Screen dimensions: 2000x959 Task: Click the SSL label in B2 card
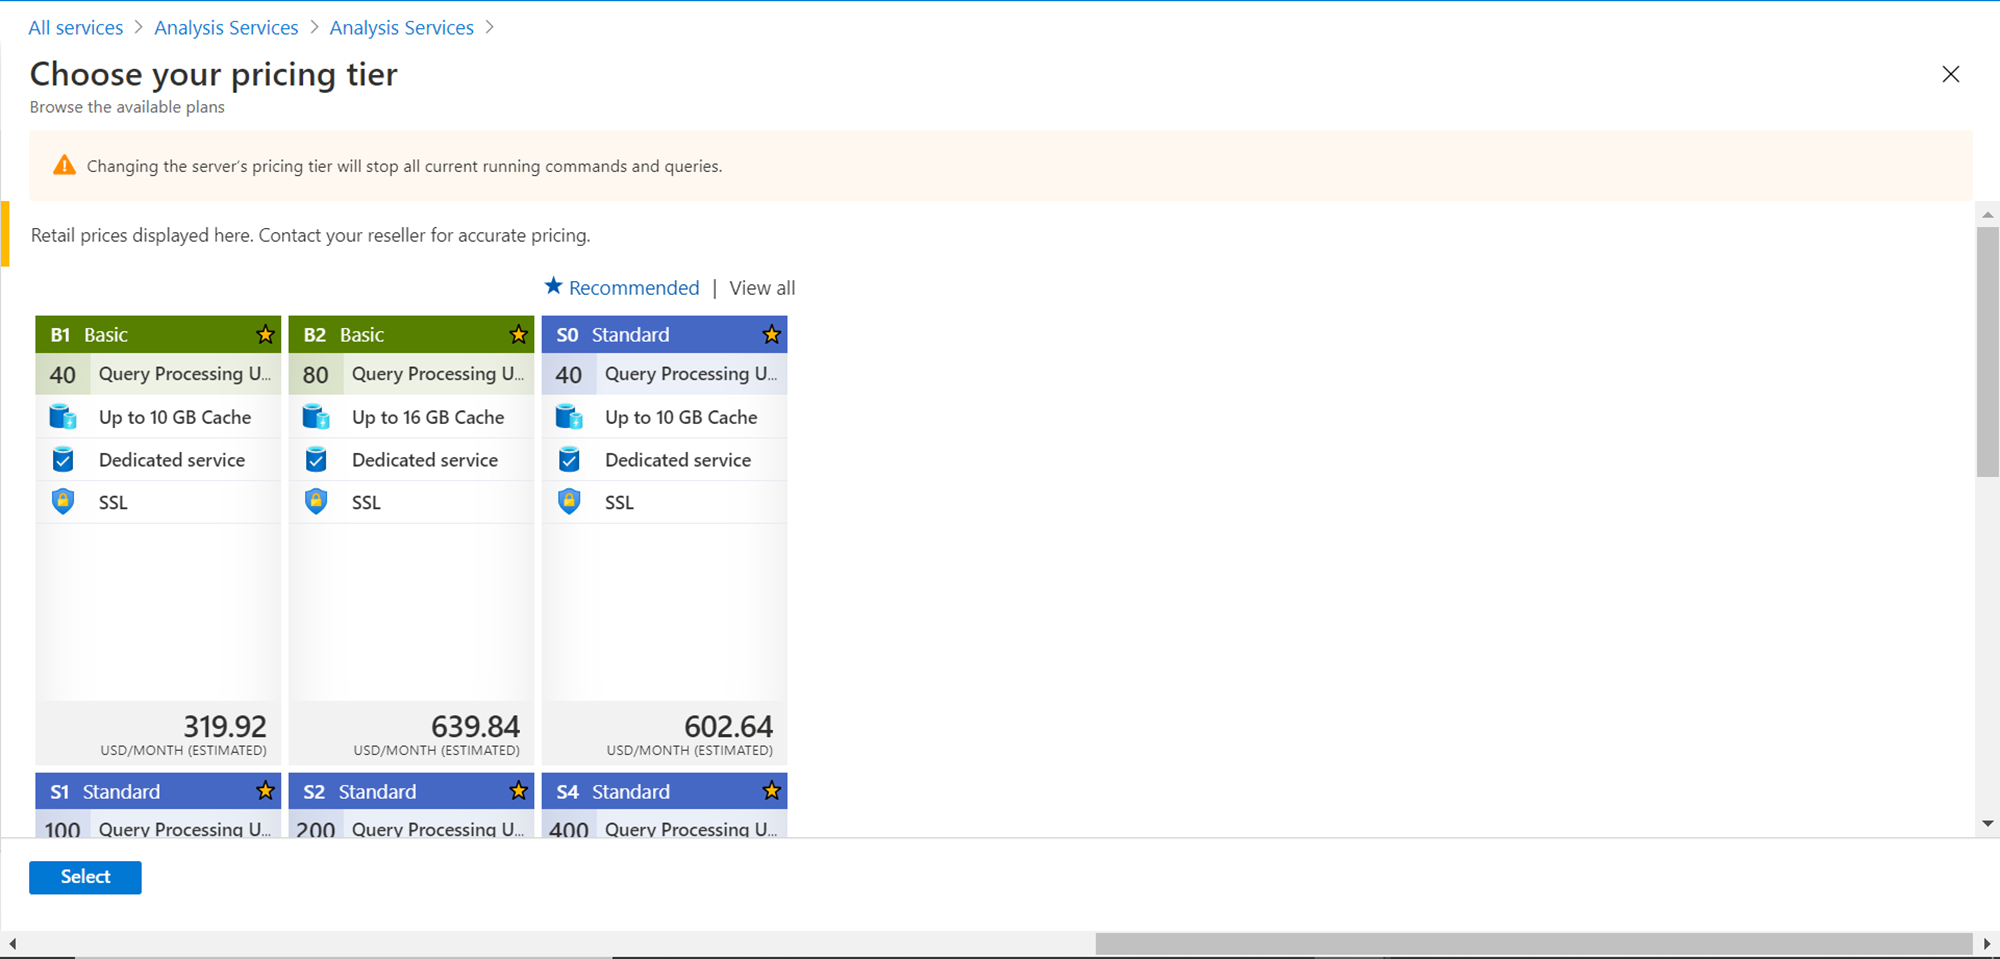366,502
